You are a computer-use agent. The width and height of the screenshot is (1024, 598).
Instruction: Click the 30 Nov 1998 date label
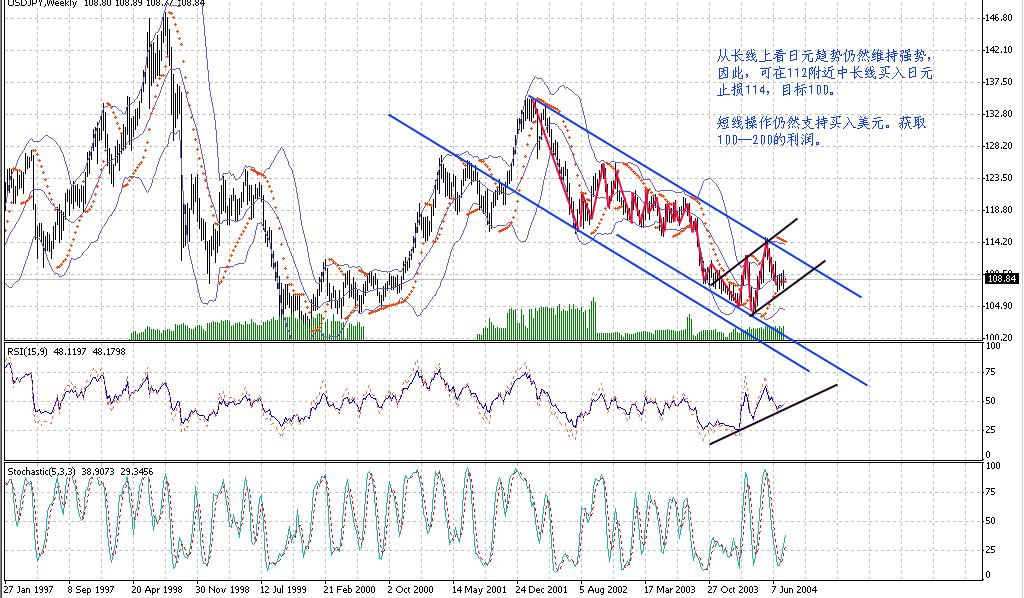click(x=222, y=590)
